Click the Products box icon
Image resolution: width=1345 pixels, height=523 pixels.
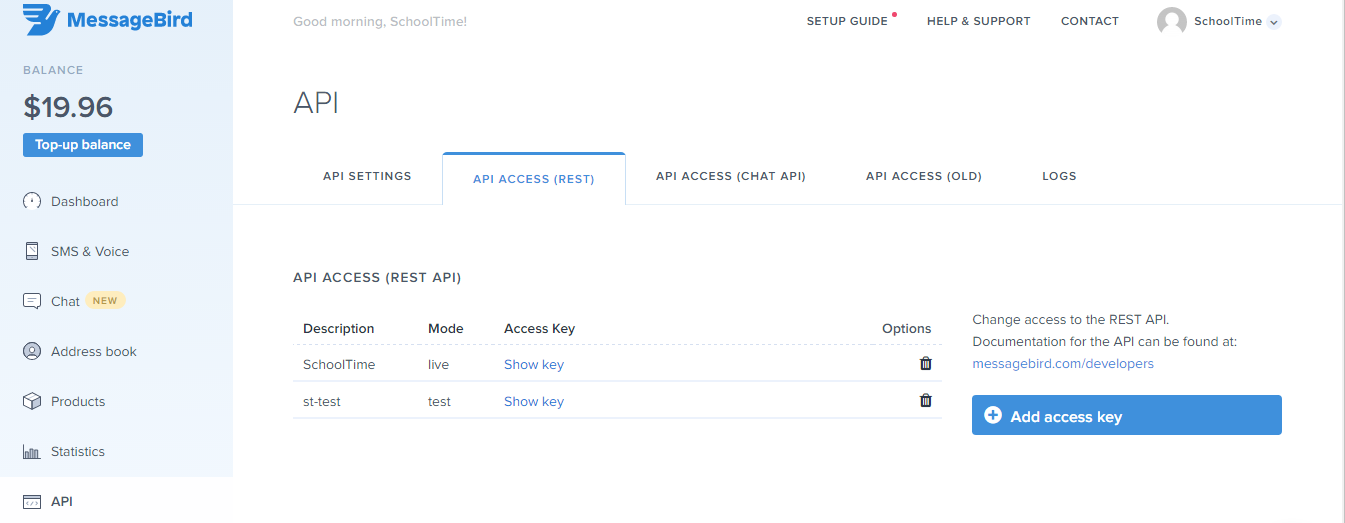[x=32, y=401]
